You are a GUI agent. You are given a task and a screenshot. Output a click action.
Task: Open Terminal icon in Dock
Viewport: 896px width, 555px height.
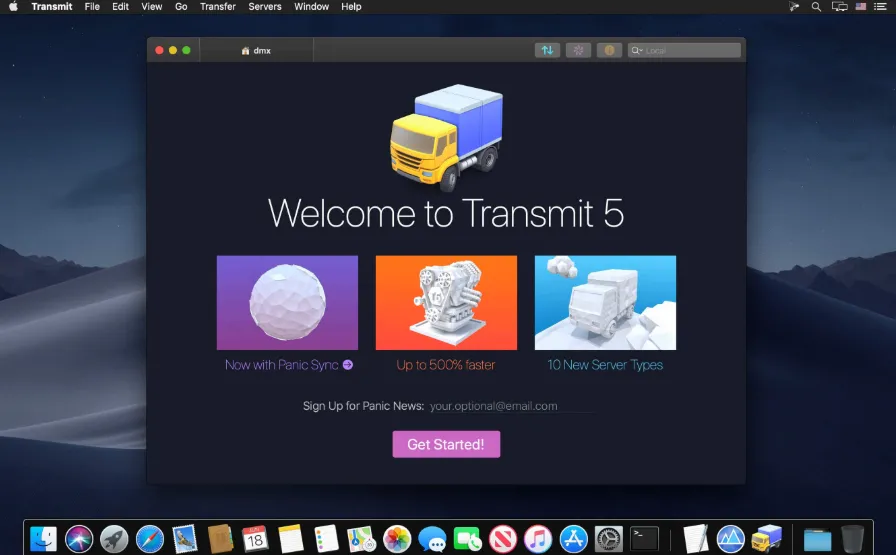[645, 538]
